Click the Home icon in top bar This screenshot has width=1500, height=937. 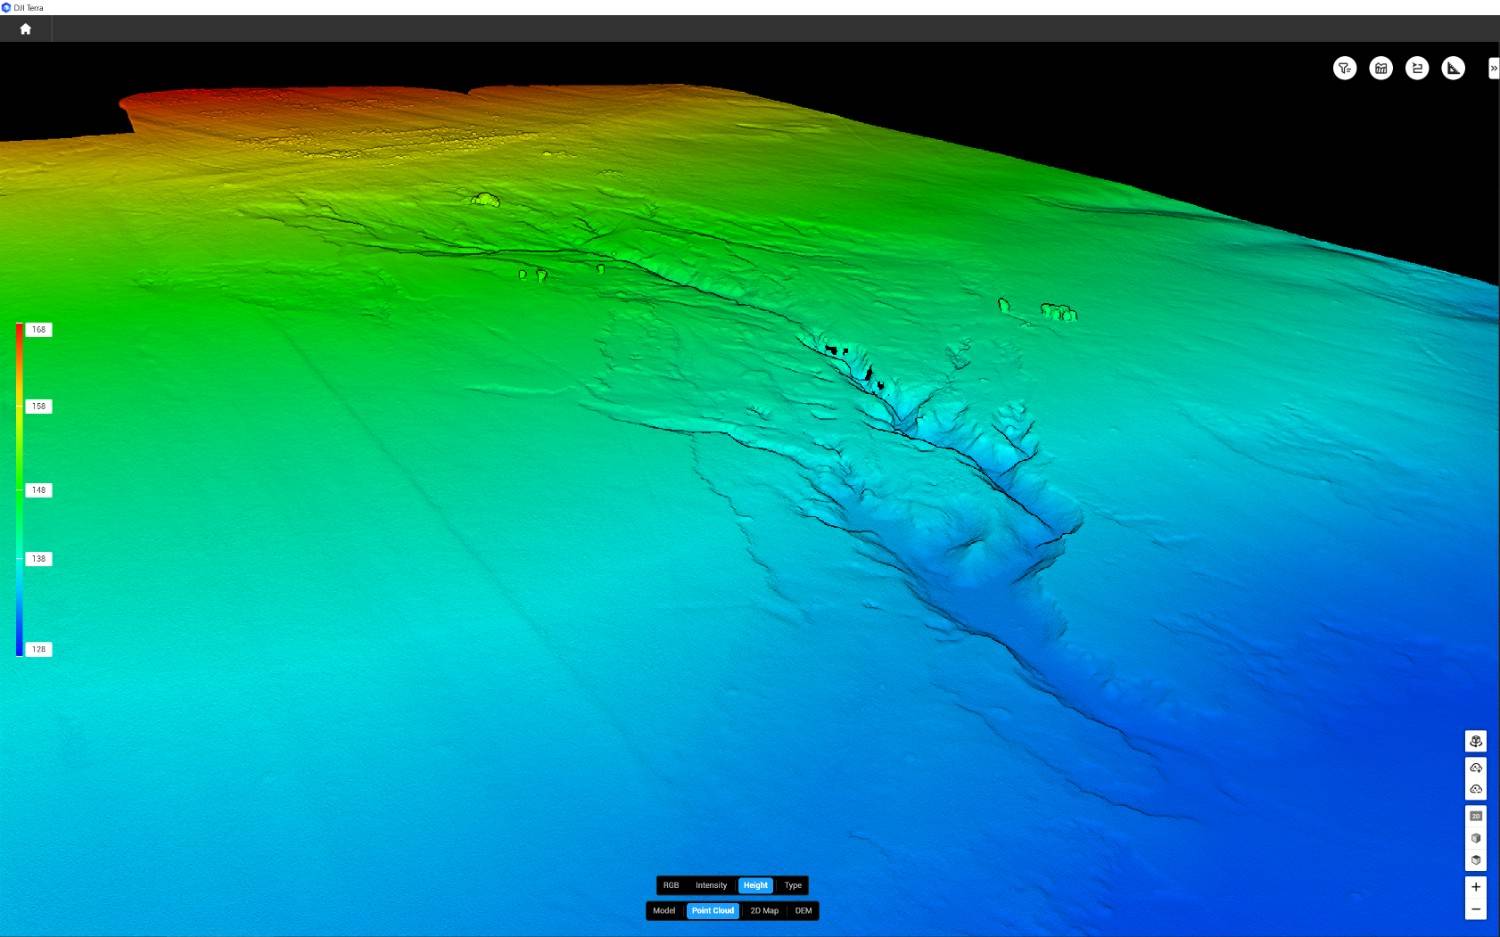click(25, 29)
